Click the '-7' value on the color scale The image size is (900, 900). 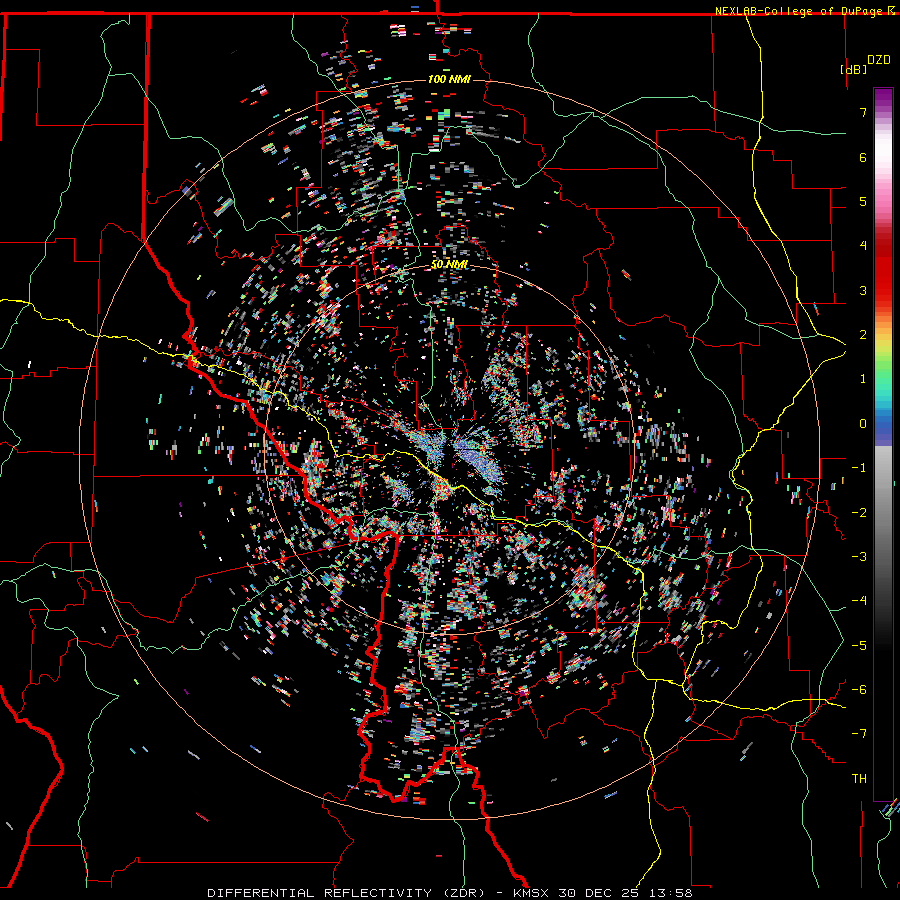(x=859, y=734)
